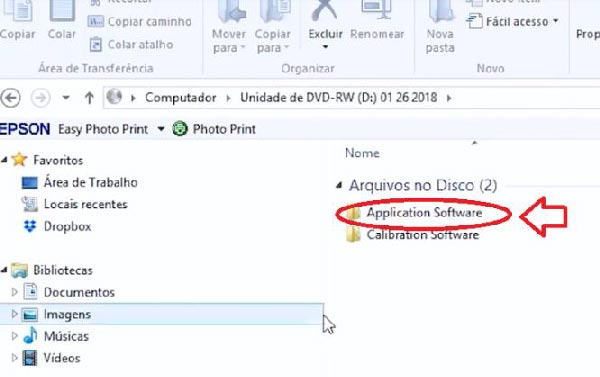Go up one folder level arrow

tap(89, 98)
